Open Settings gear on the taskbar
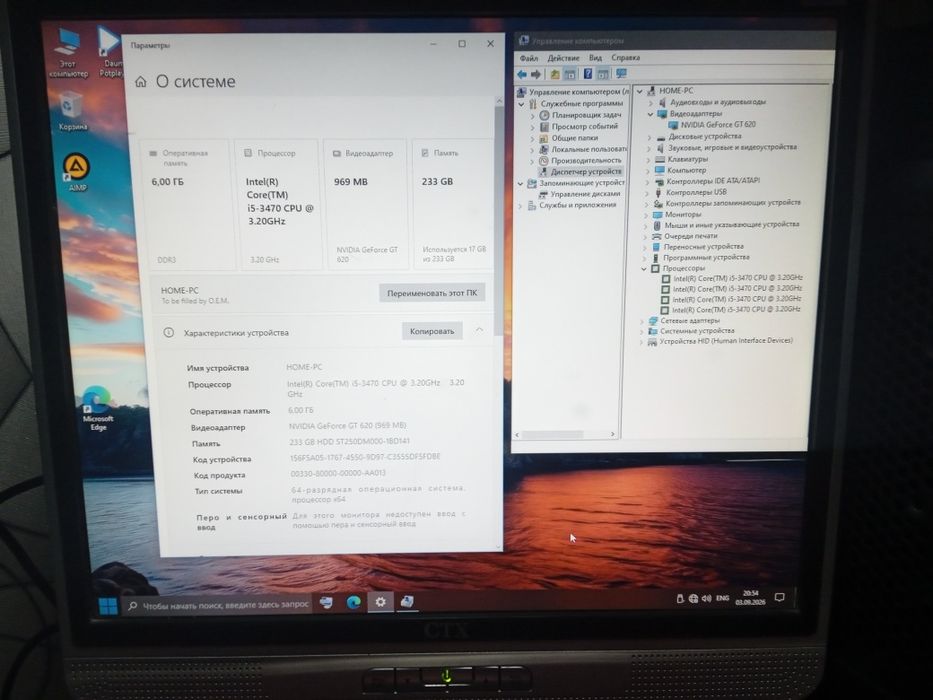Viewport: 933px width, 700px height. (380, 602)
